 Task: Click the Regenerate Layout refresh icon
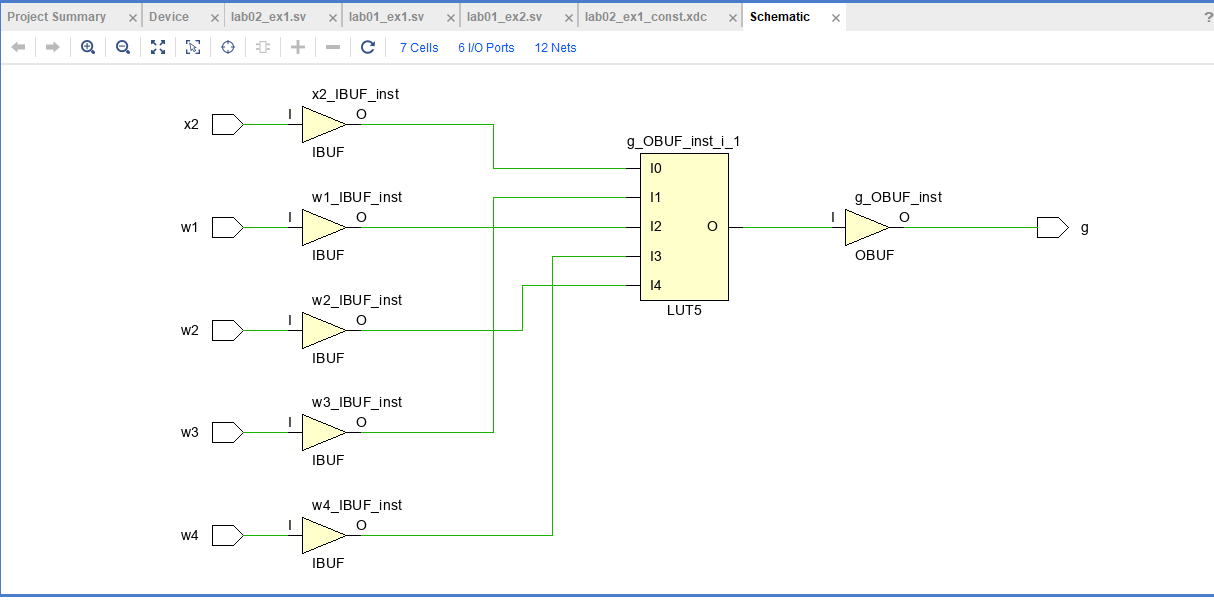(367, 46)
